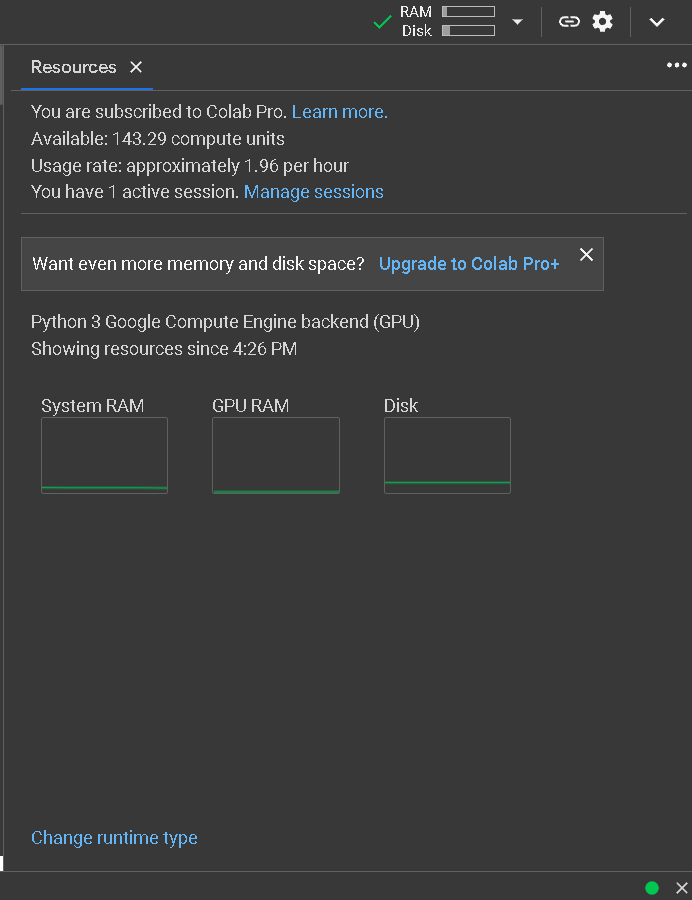Click the Manage sessions link
The height and width of the screenshot is (900, 692).
[x=314, y=191]
